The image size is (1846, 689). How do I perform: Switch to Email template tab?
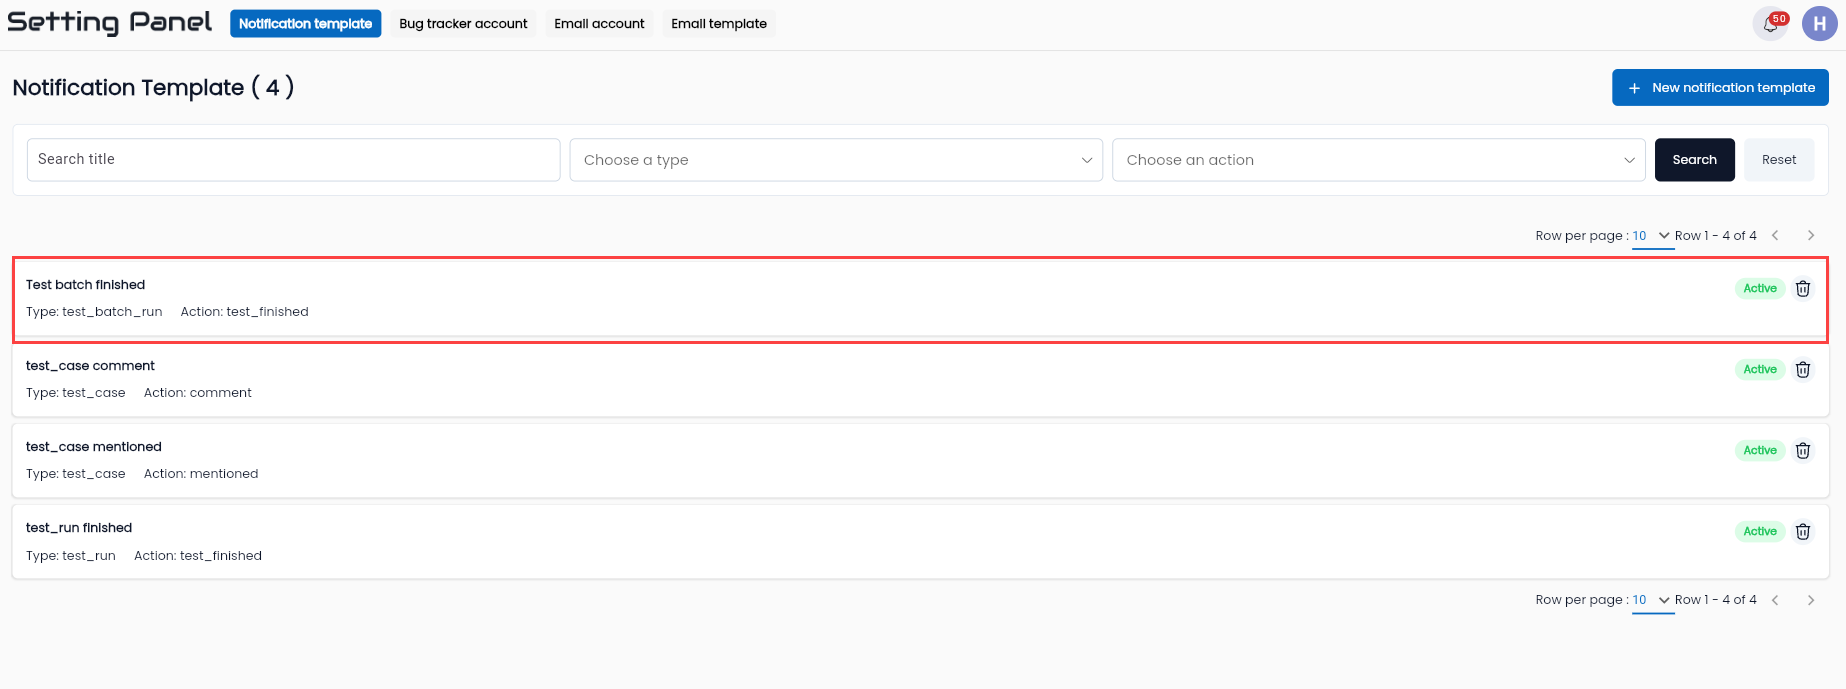pos(719,24)
